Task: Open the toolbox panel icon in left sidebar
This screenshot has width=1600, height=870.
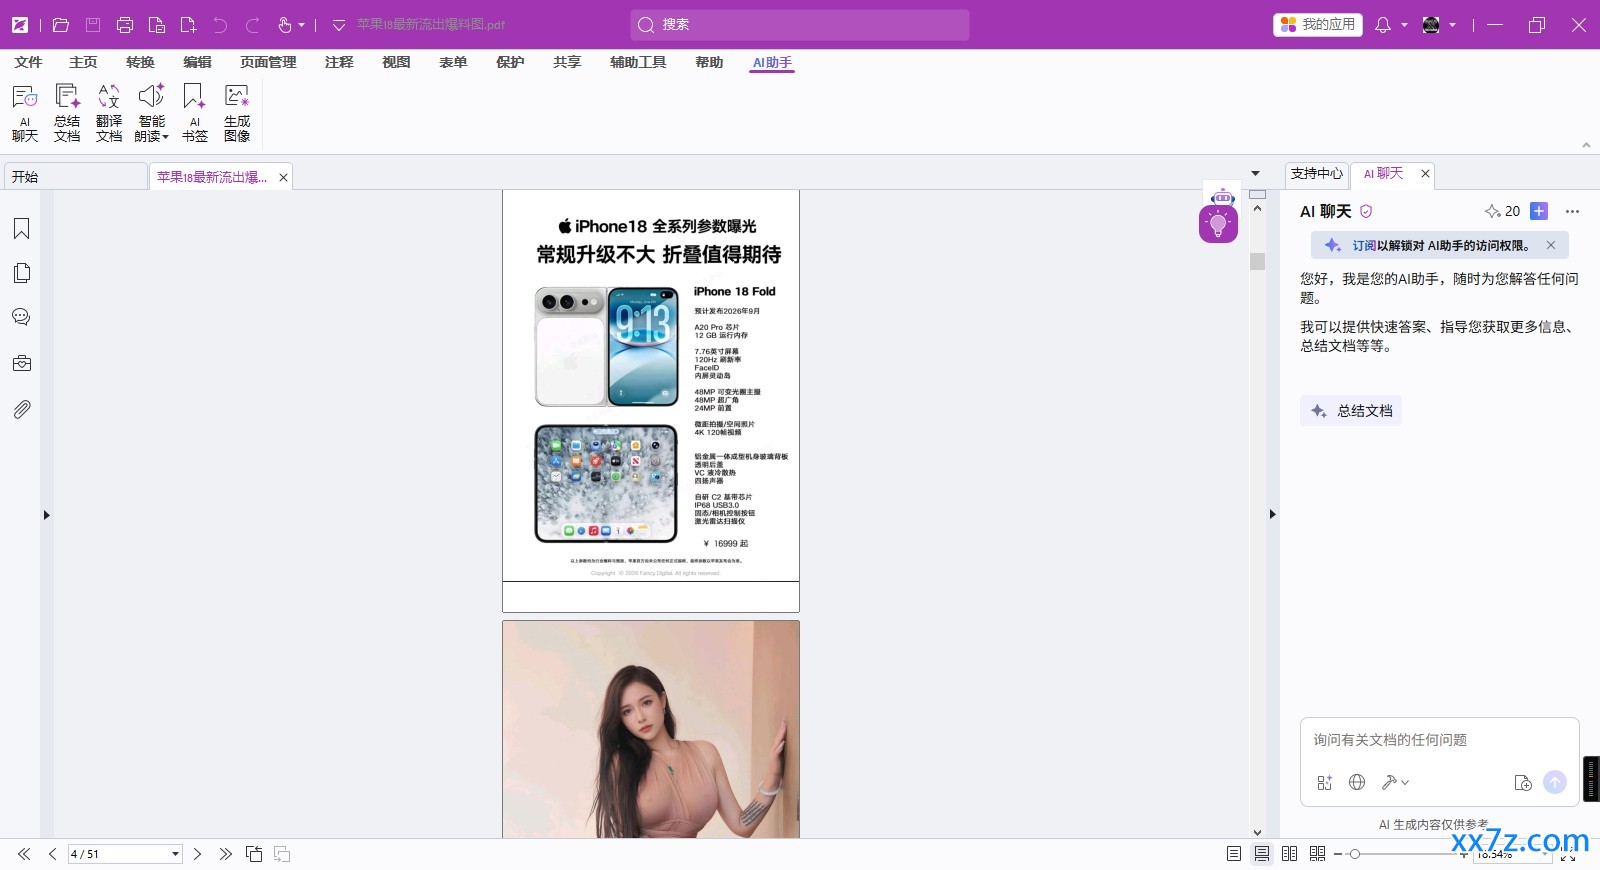Action: pyautogui.click(x=21, y=363)
